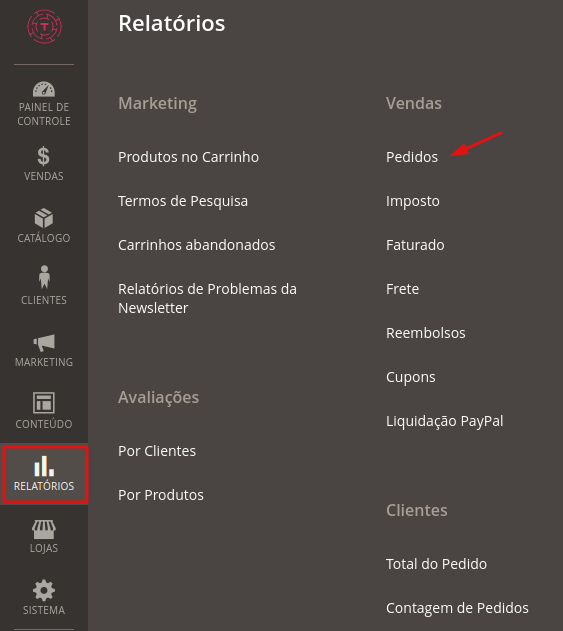Viewport: 563px width, 631px height.
Task: Open the Clientes person icon
Action: (x=44, y=277)
